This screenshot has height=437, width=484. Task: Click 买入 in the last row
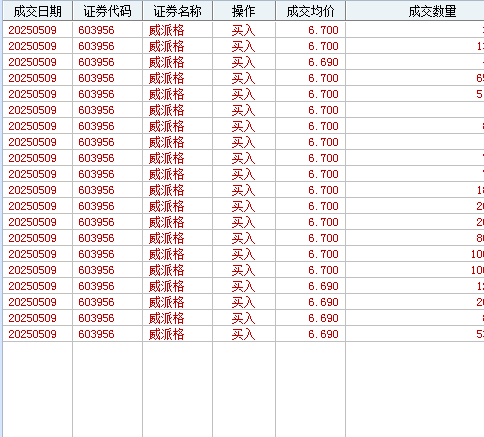[243, 334]
